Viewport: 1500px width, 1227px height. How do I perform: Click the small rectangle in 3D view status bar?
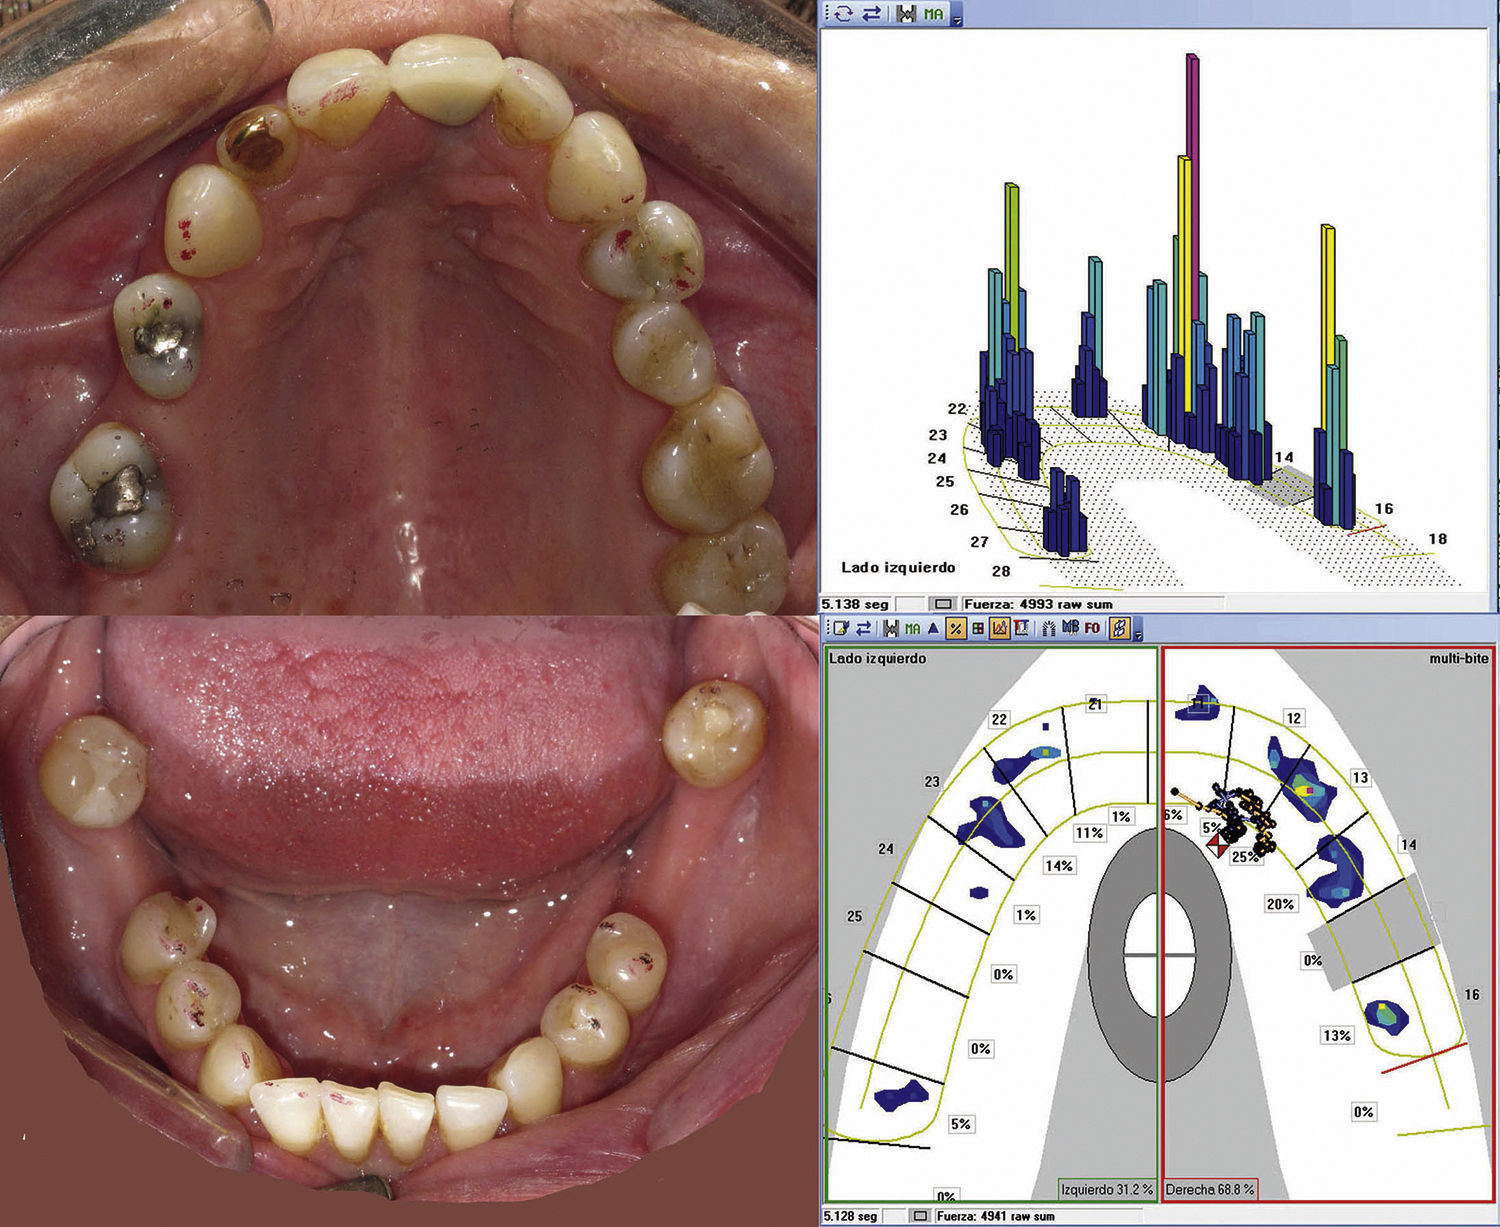click(942, 604)
